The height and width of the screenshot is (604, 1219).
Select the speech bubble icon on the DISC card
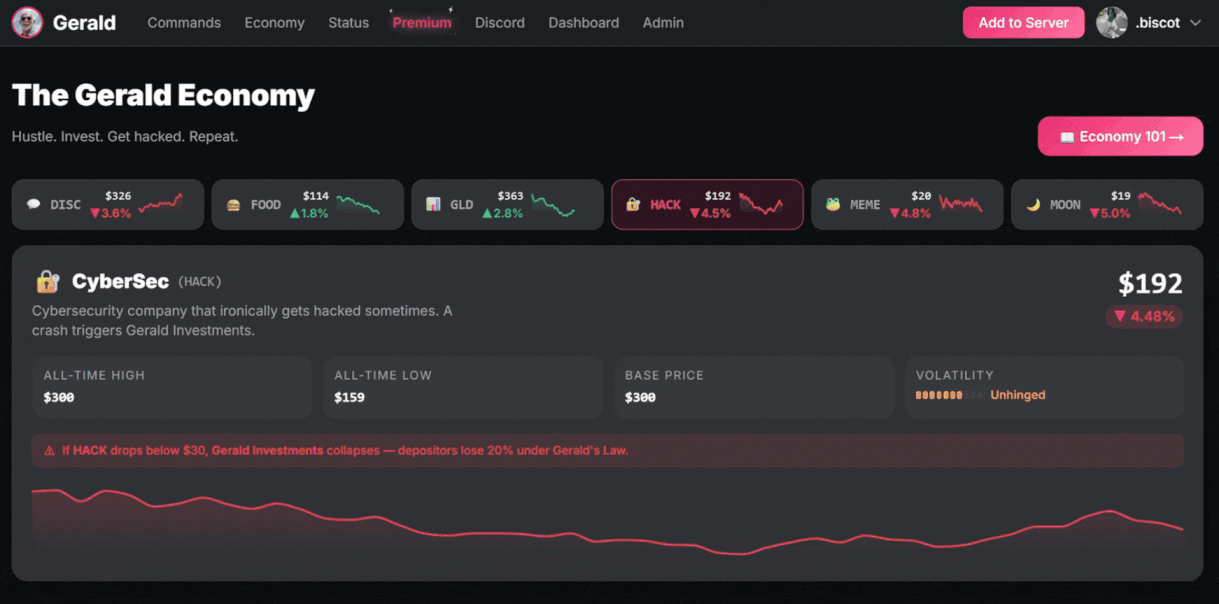pyautogui.click(x=34, y=204)
